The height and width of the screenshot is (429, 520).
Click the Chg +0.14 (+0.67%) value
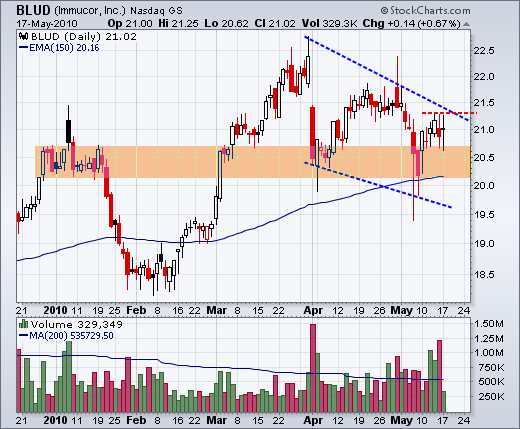tap(411, 24)
